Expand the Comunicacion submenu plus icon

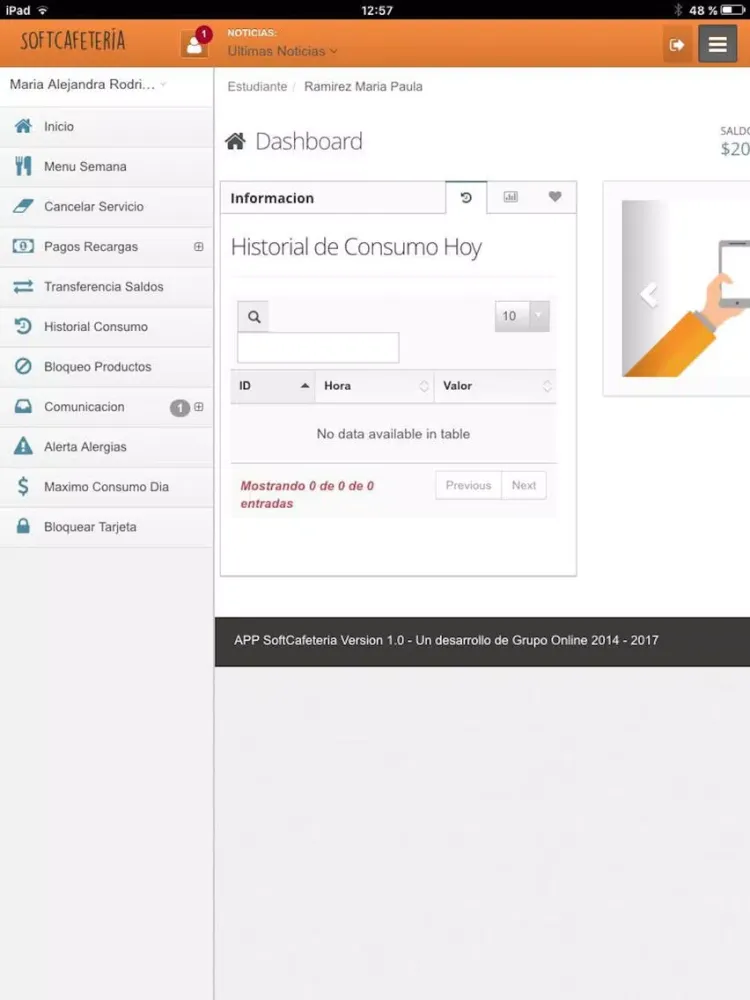click(x=198, y=407)
